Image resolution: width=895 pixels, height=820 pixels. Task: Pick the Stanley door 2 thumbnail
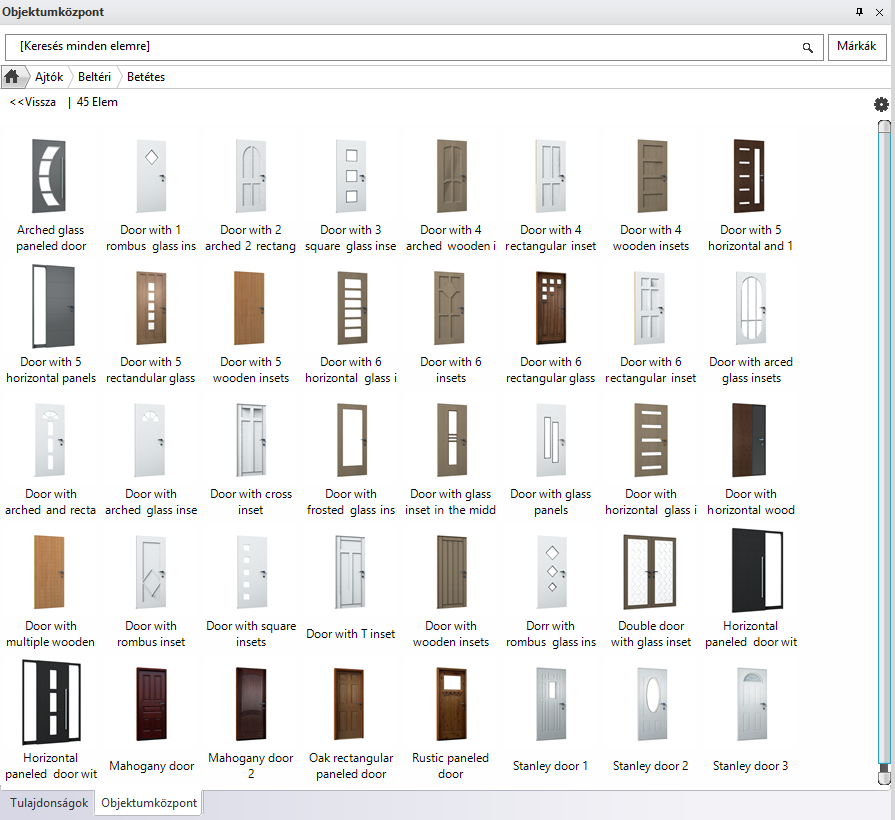click(x=651, y=704)
